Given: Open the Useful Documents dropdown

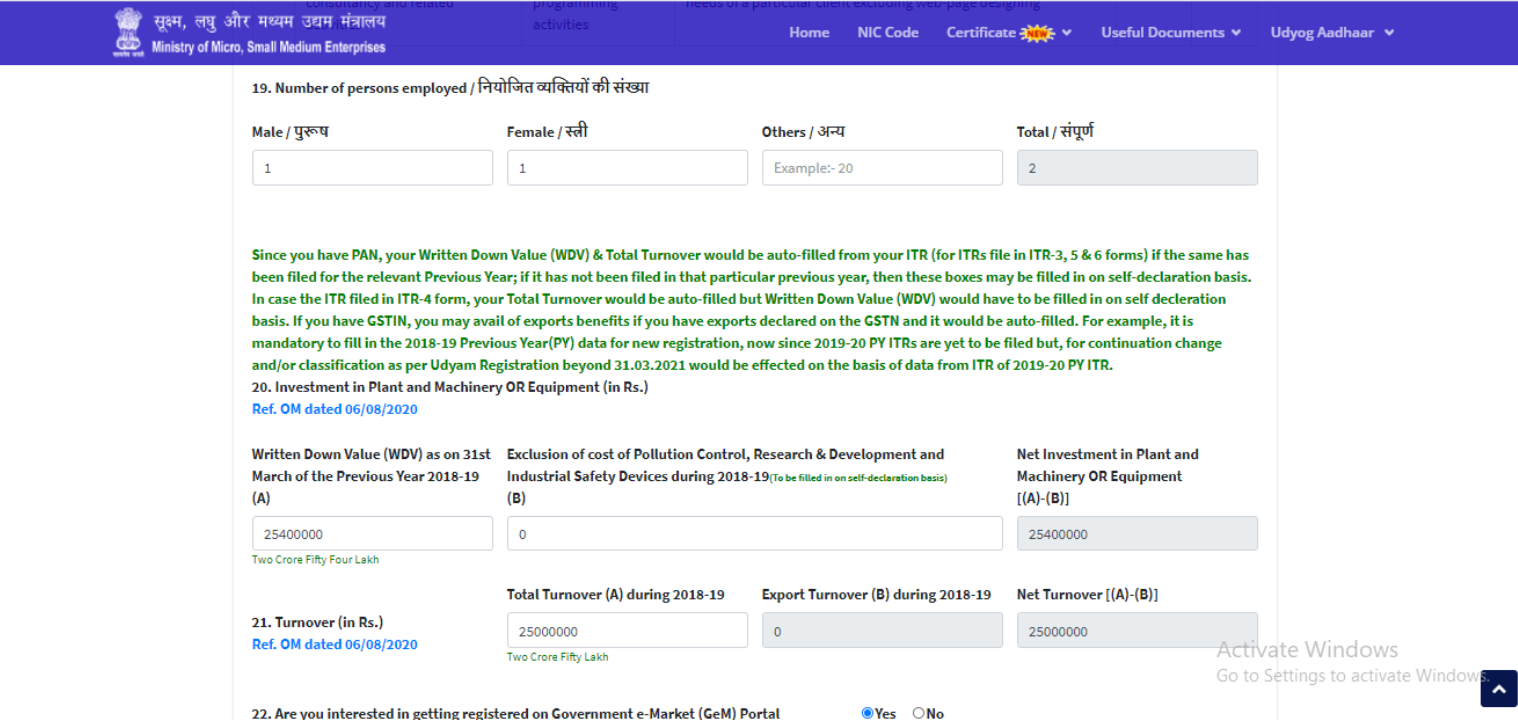Looking at the screenshot, I should click(x=1170, y=33).
